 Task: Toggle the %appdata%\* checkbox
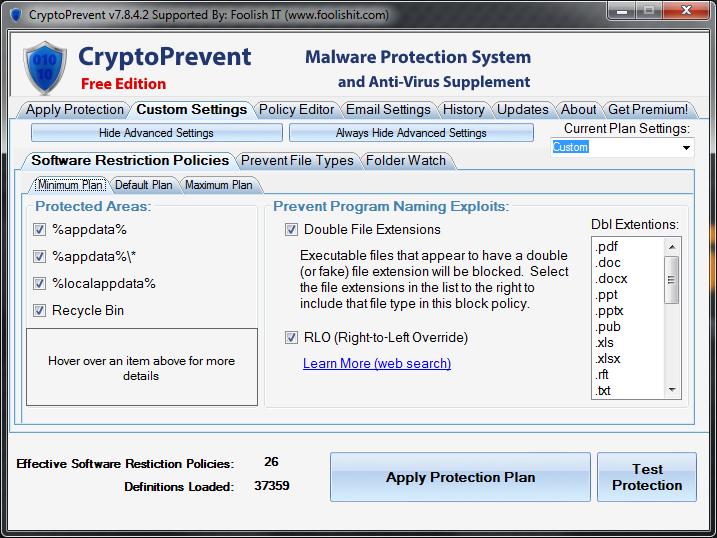coord(39,256)
